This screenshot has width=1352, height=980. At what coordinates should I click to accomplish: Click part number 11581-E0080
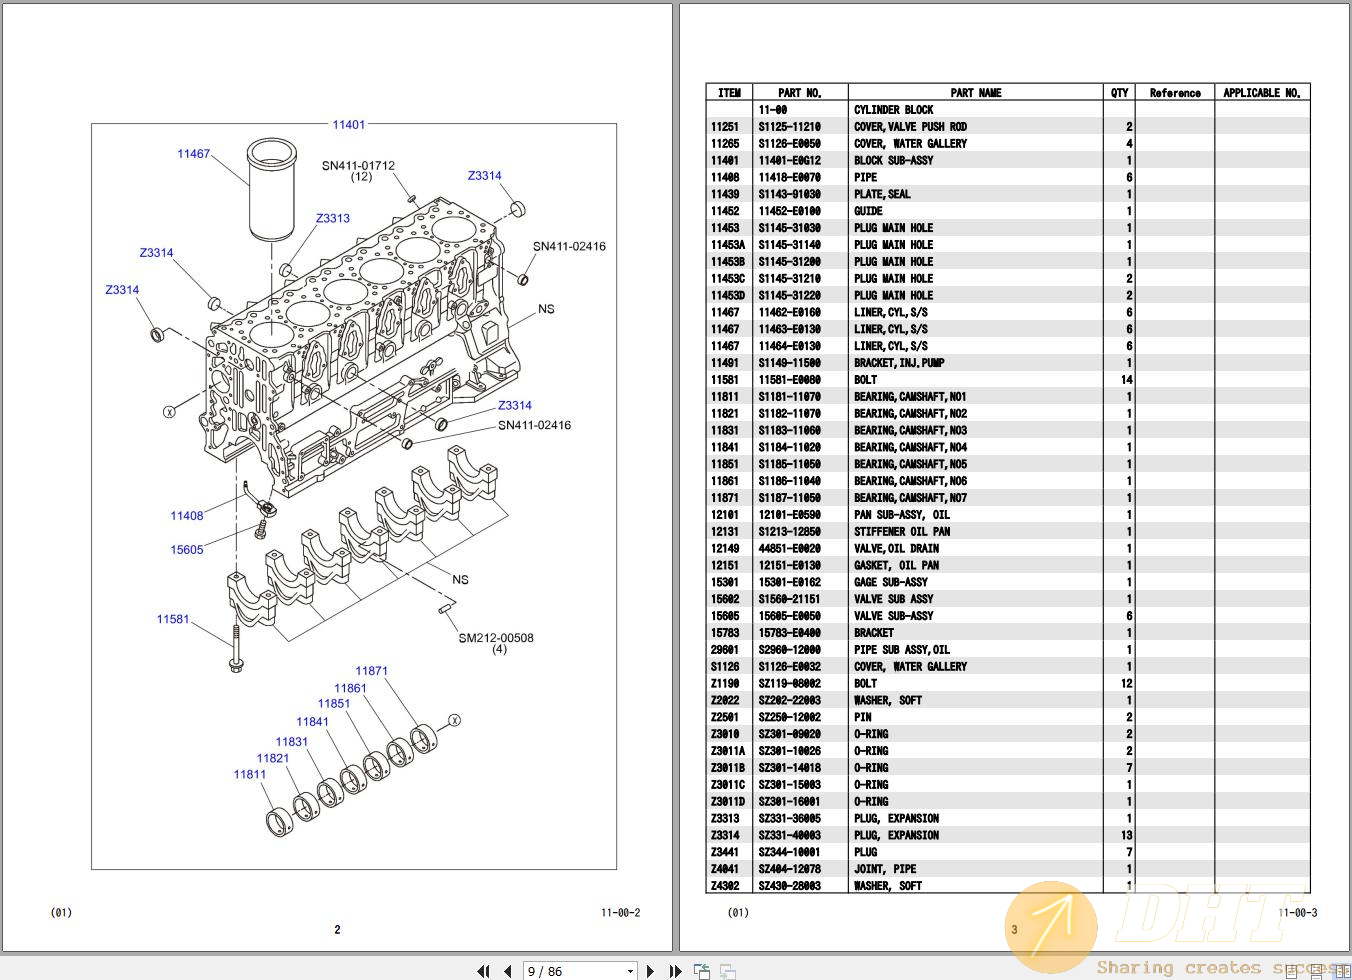[790, 380]
